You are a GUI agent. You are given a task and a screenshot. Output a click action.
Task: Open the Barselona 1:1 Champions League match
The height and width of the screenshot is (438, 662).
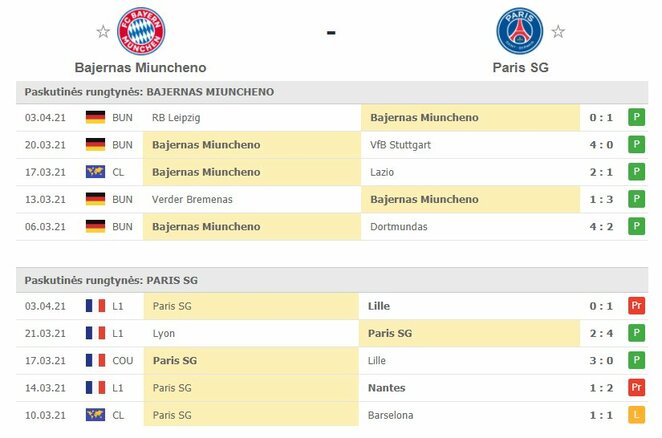coord(330,415)
